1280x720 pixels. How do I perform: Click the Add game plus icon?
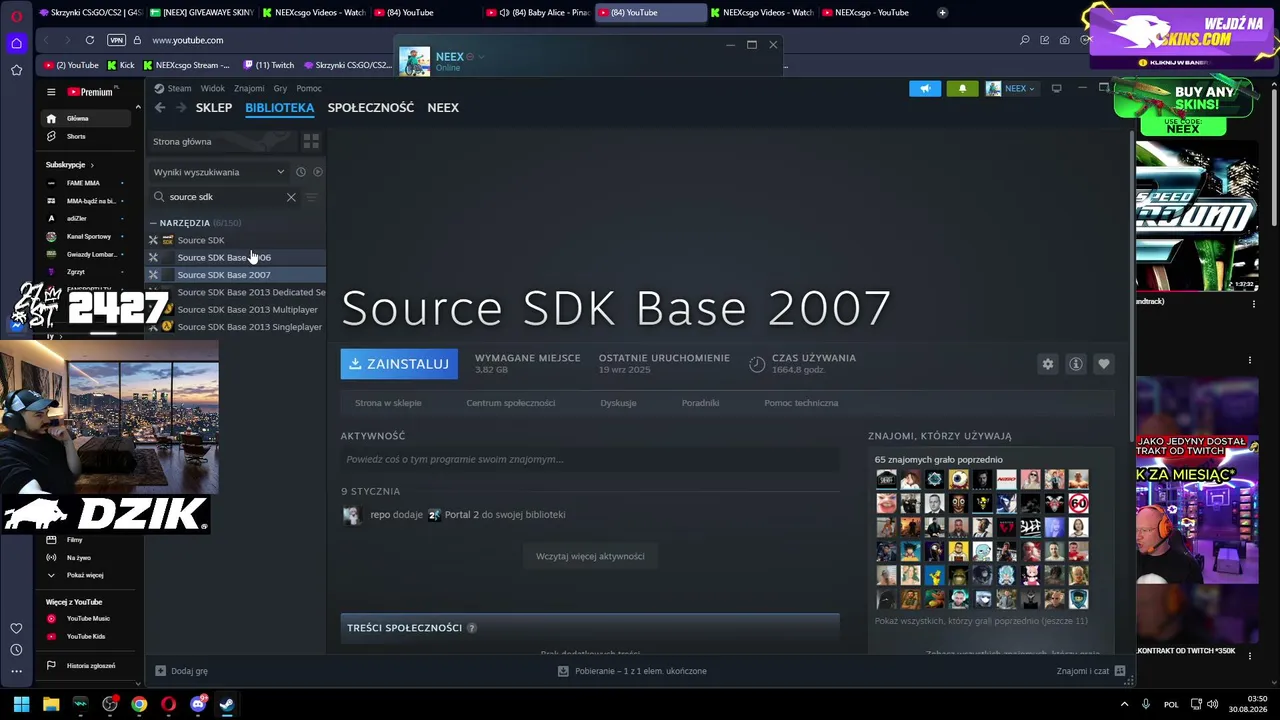click(160, 671)
